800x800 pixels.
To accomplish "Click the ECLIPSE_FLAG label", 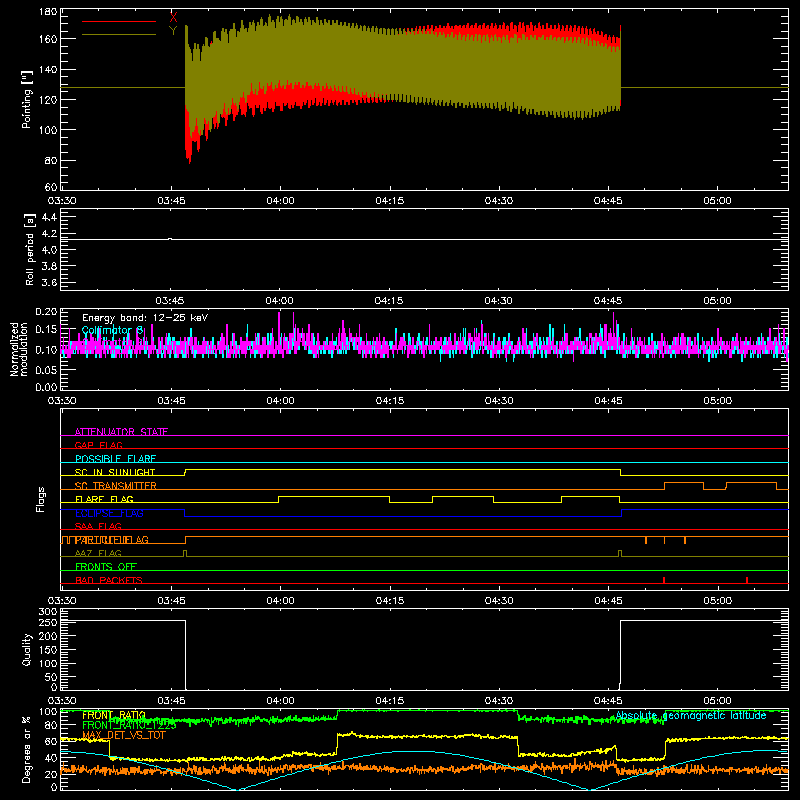I will coord(109,513).
